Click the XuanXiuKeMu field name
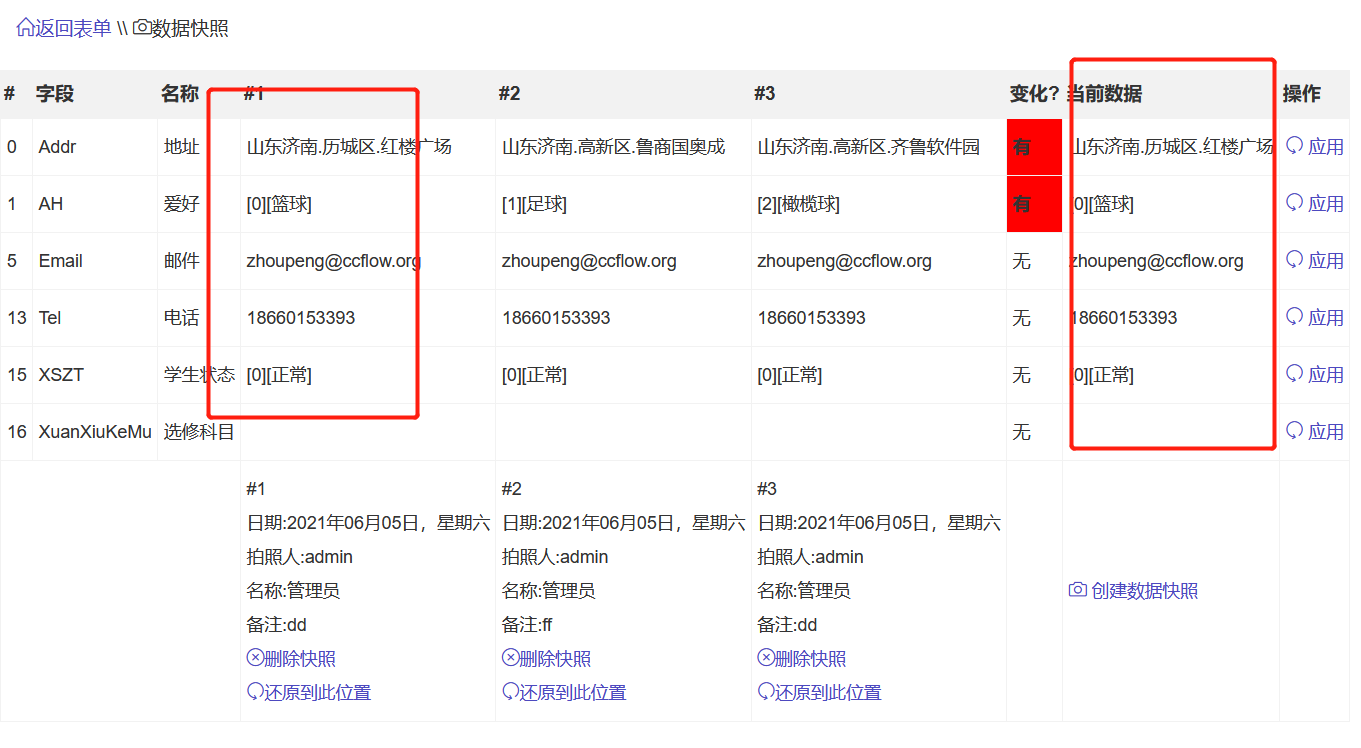Image resolution: width=1361 pixels, height=748 pixels. tap(95, 432)
